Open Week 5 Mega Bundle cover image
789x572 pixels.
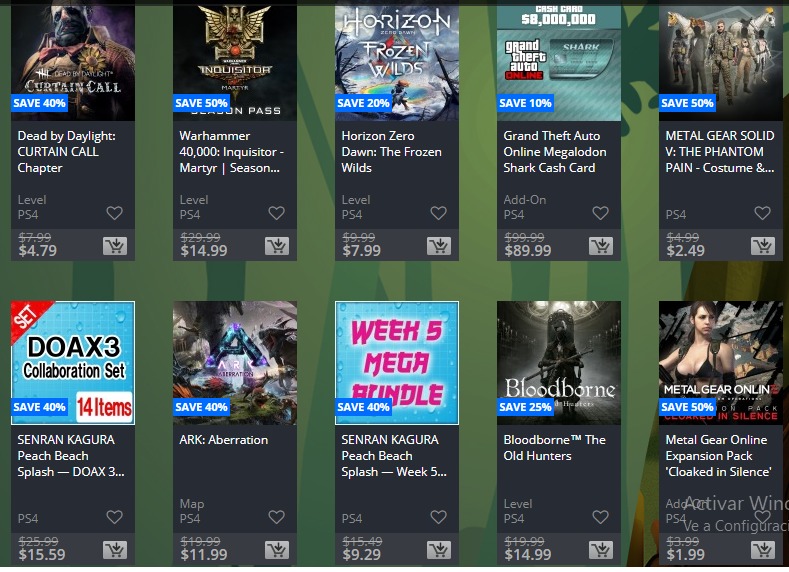pos(397,363)
